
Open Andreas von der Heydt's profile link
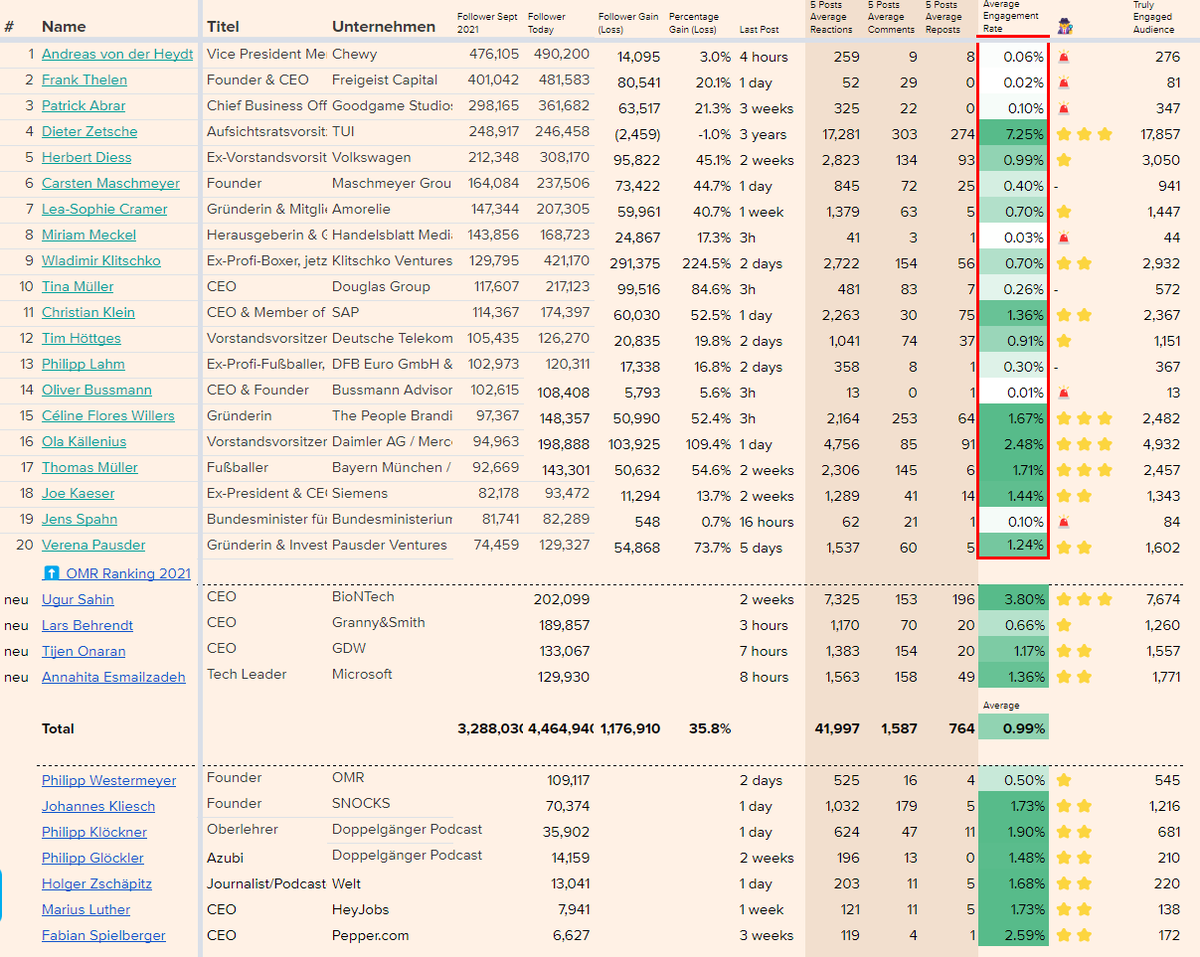point(117,54)
